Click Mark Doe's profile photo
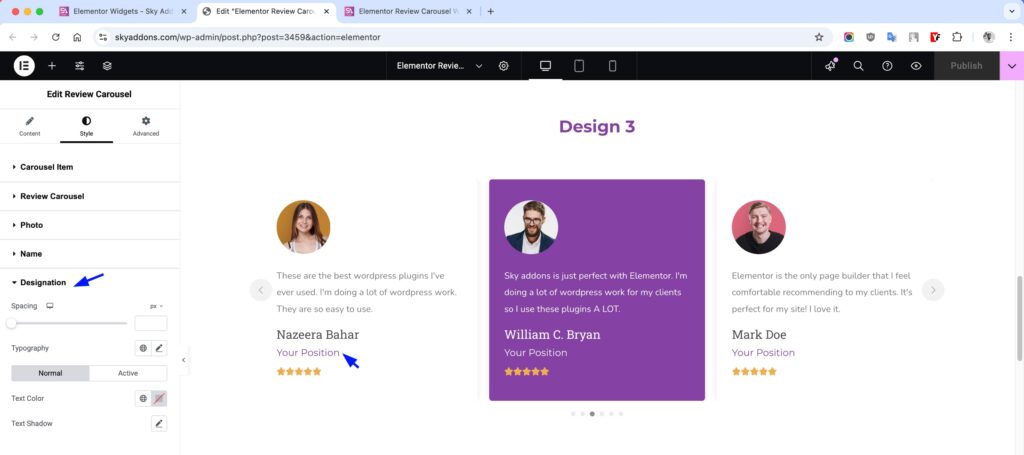 [x=758, y=227]
